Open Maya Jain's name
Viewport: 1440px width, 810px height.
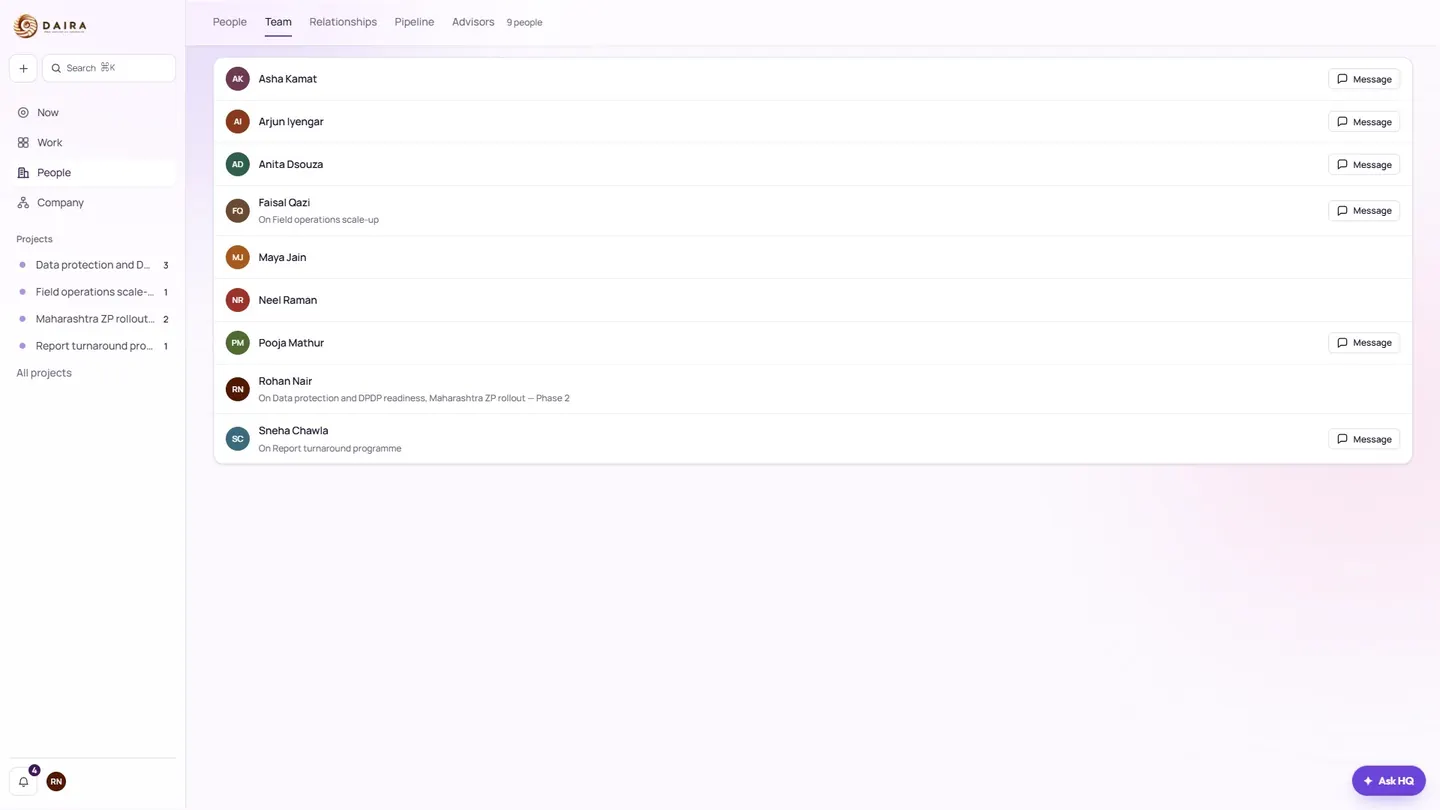pos(282,258)
